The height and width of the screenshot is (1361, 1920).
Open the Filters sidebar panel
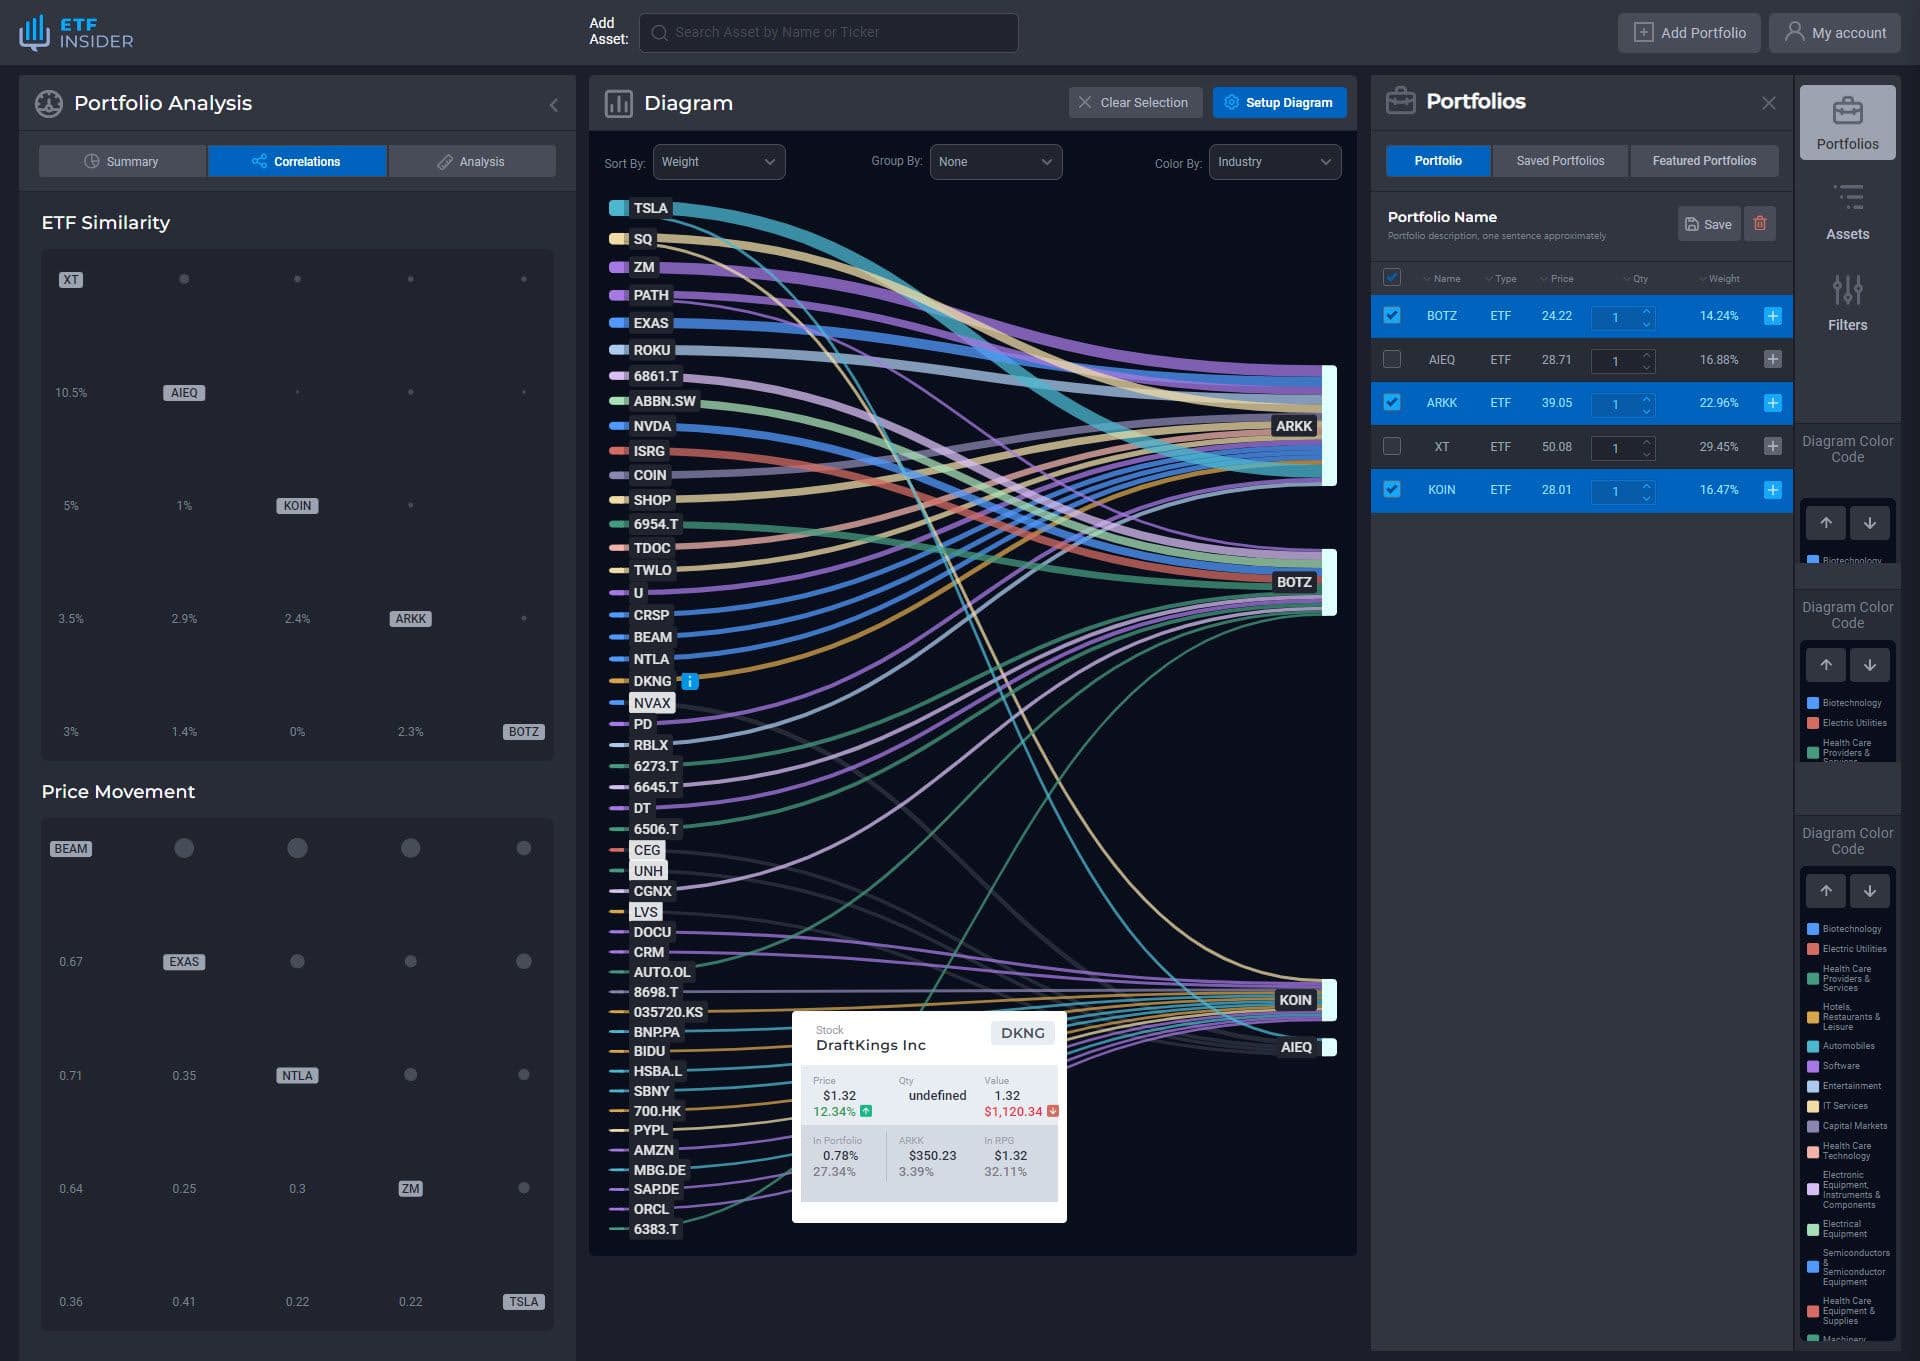(x=1847, y=303)
